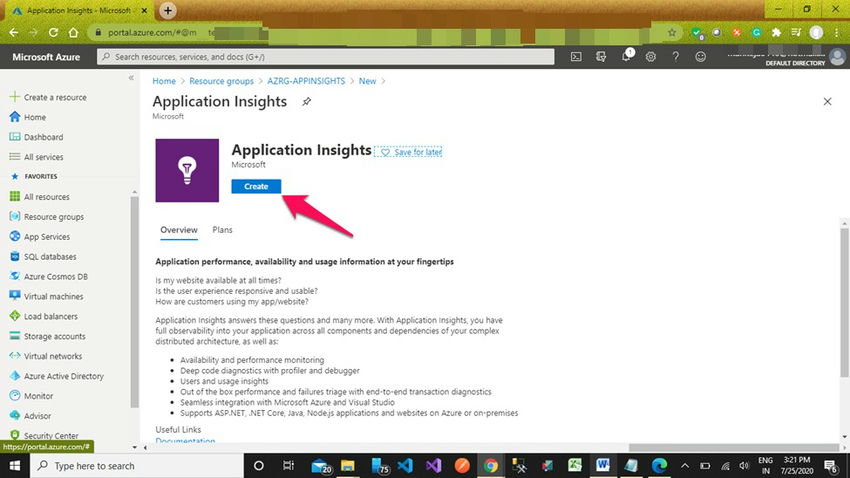Open Load balancers in sidebar
850x478 pixels.
[x=43, y=316]
